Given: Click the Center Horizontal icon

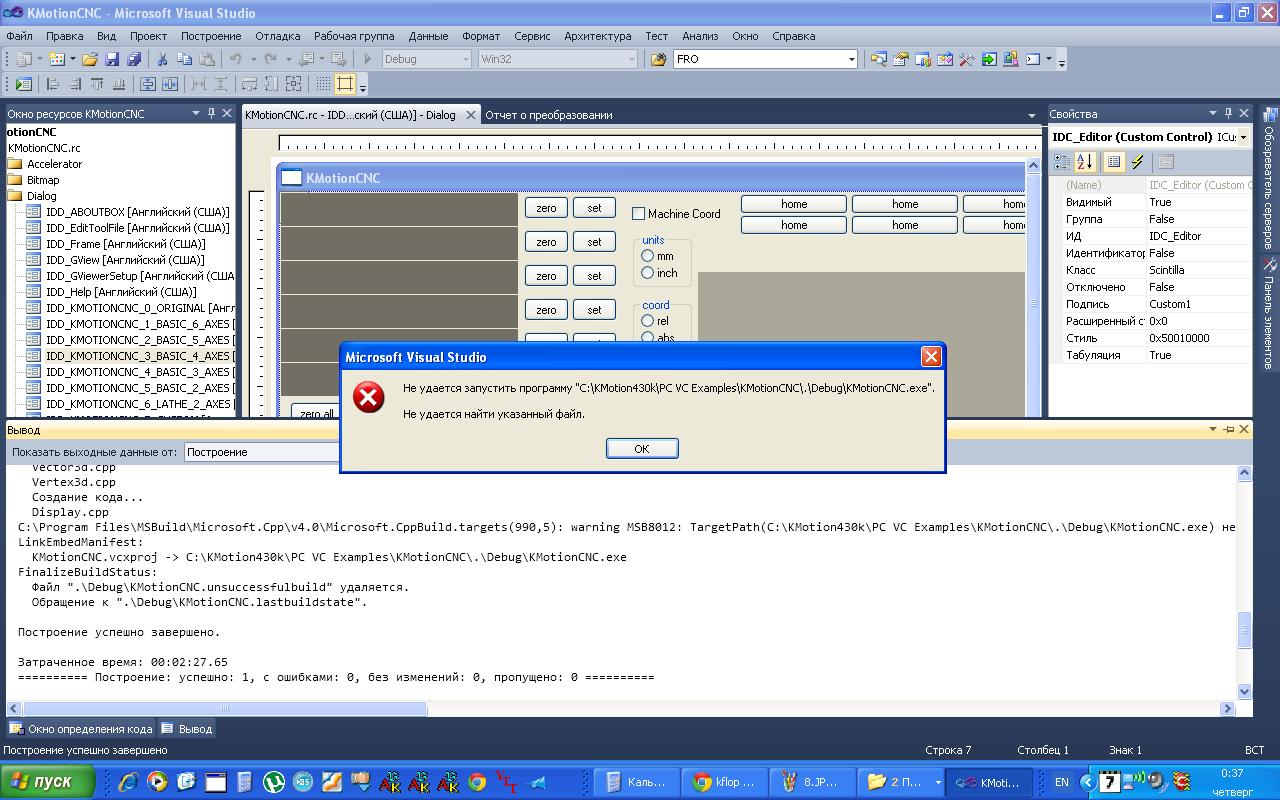Looking at the screenshot, I should [x=170, y=84].
